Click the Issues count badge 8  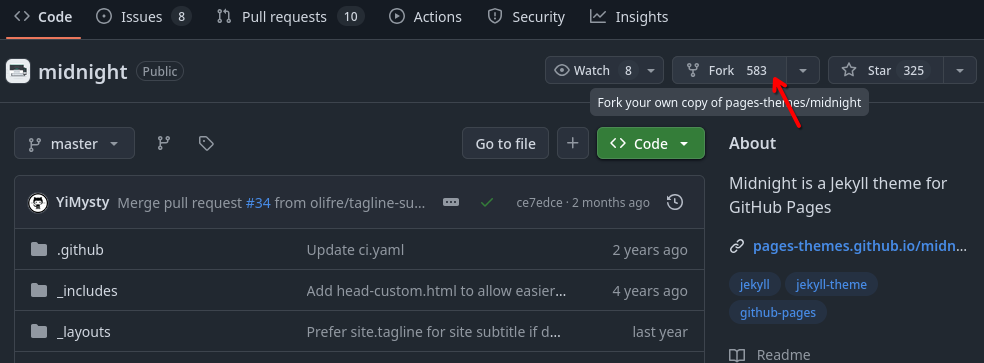tap(181, 17)
